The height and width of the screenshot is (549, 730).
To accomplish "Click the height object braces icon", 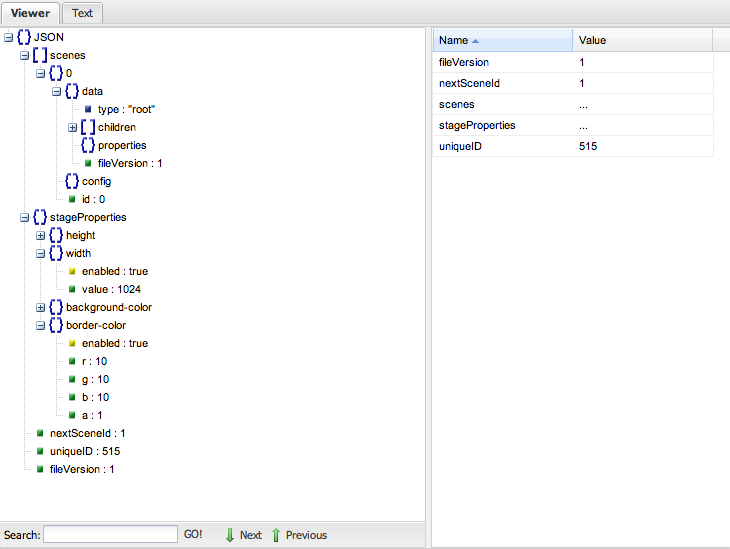I will tap(56, 235).
